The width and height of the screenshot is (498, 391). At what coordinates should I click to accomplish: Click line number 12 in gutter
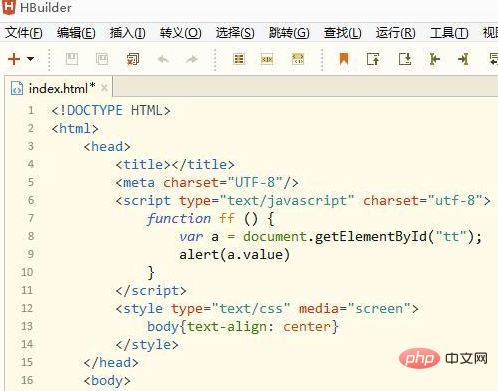click(x=27, y=308)
